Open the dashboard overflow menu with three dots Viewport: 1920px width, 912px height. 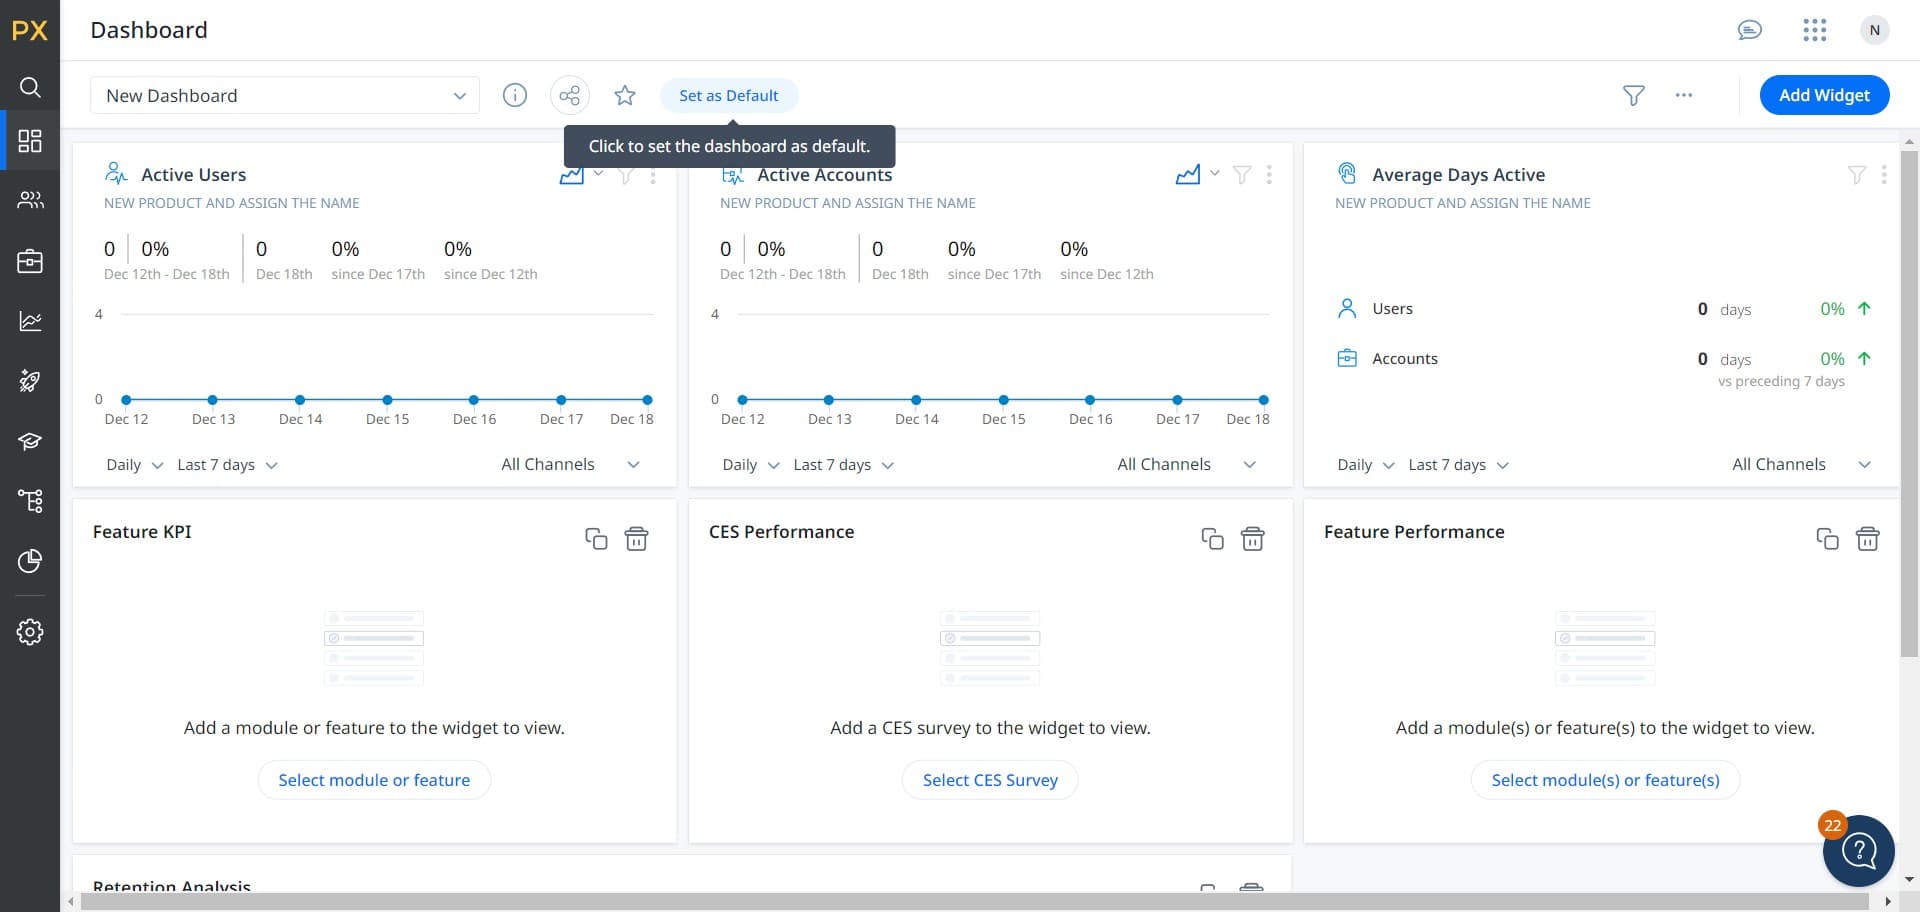point(1684,95)
